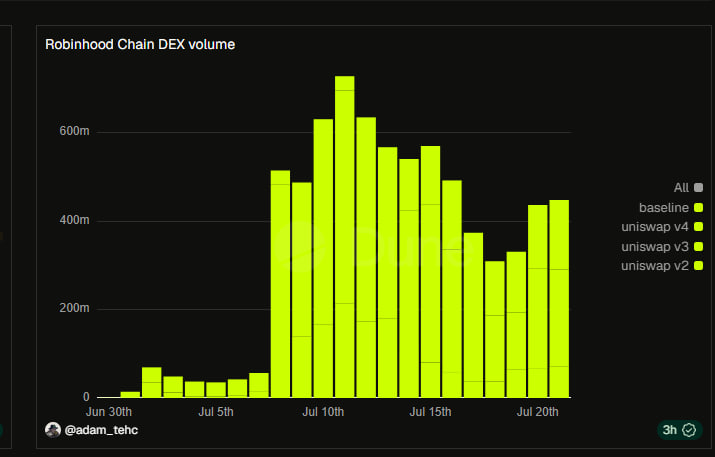Click the 200m y-axis label

click(x=74, y=308)
